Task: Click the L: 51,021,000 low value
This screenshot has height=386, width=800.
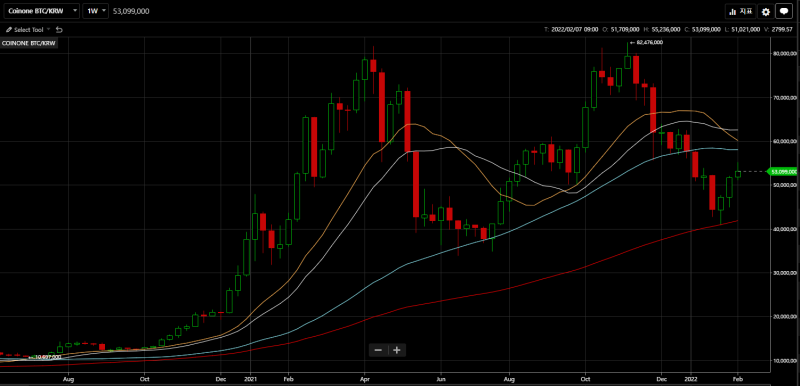Action: click(x=743, y=30)
